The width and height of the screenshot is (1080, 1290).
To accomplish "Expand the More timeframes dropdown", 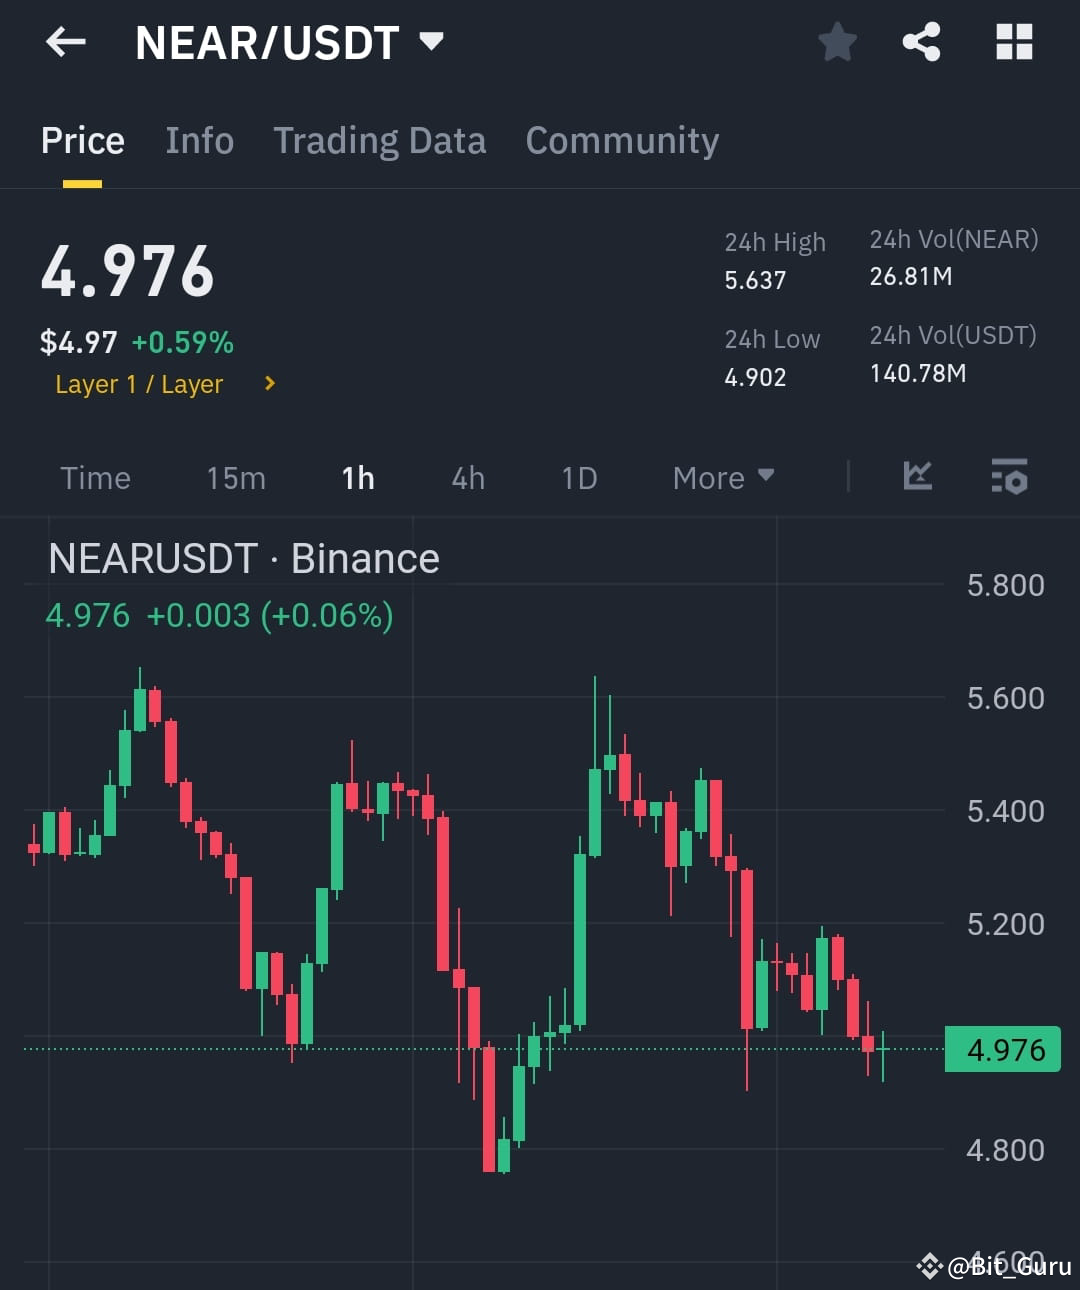I will (722, 478).
